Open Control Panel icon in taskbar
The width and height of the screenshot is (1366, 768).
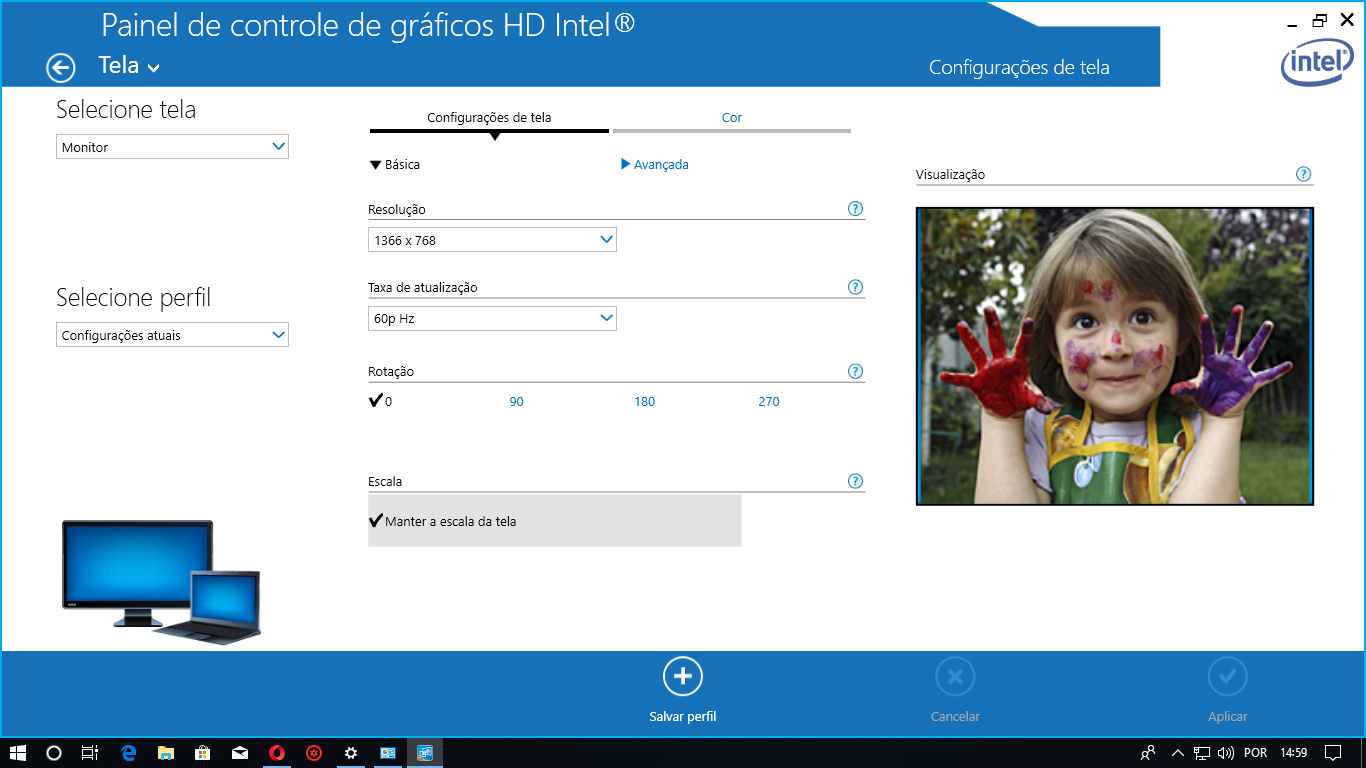tap(388, 753)
